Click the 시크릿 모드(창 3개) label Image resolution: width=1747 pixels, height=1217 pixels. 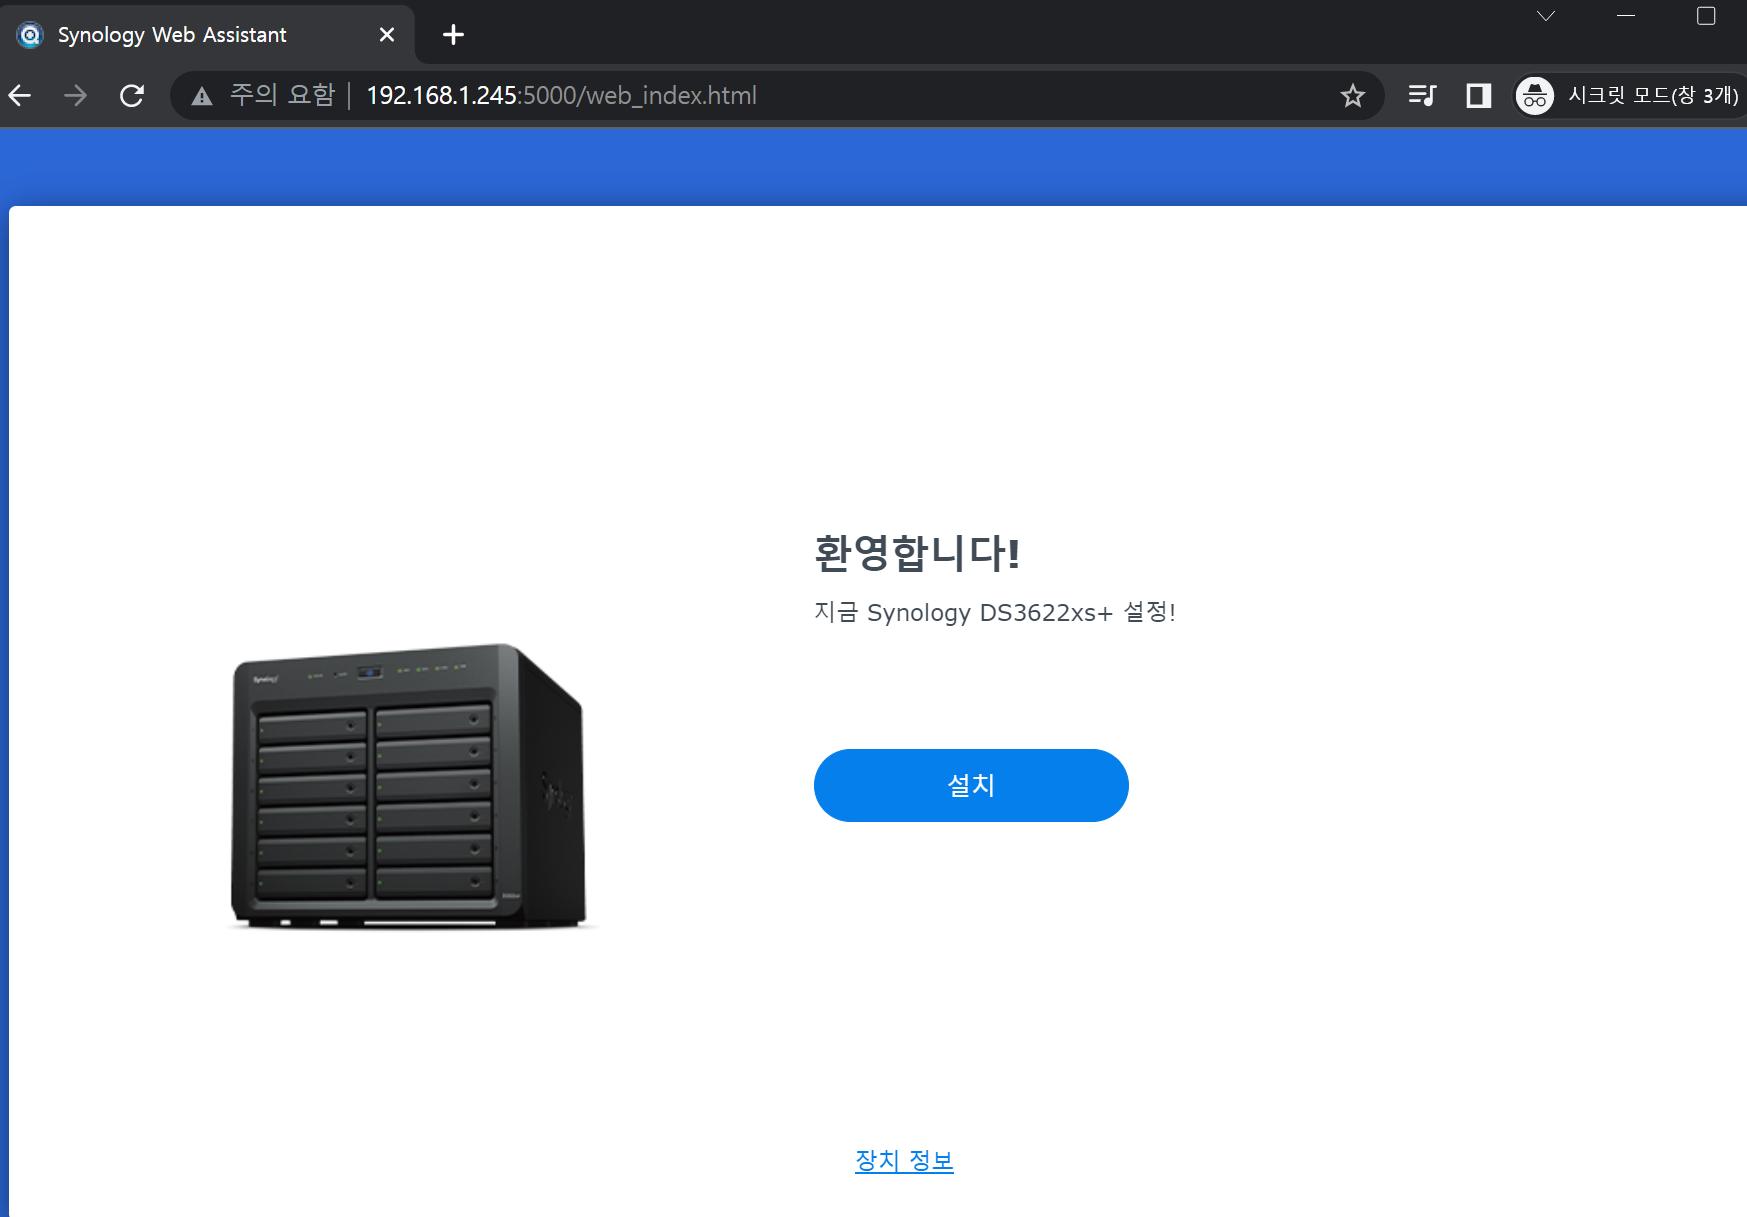point(1652,96)
